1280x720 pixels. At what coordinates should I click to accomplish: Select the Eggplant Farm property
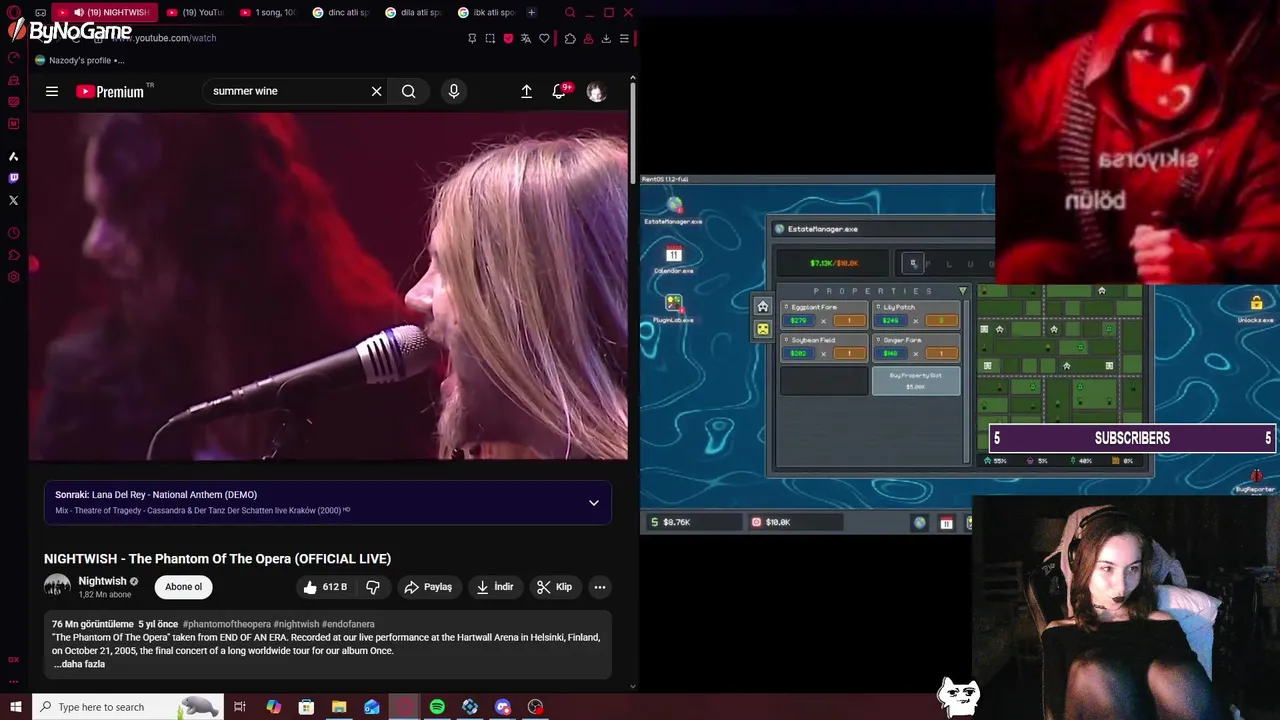(824, 315)
